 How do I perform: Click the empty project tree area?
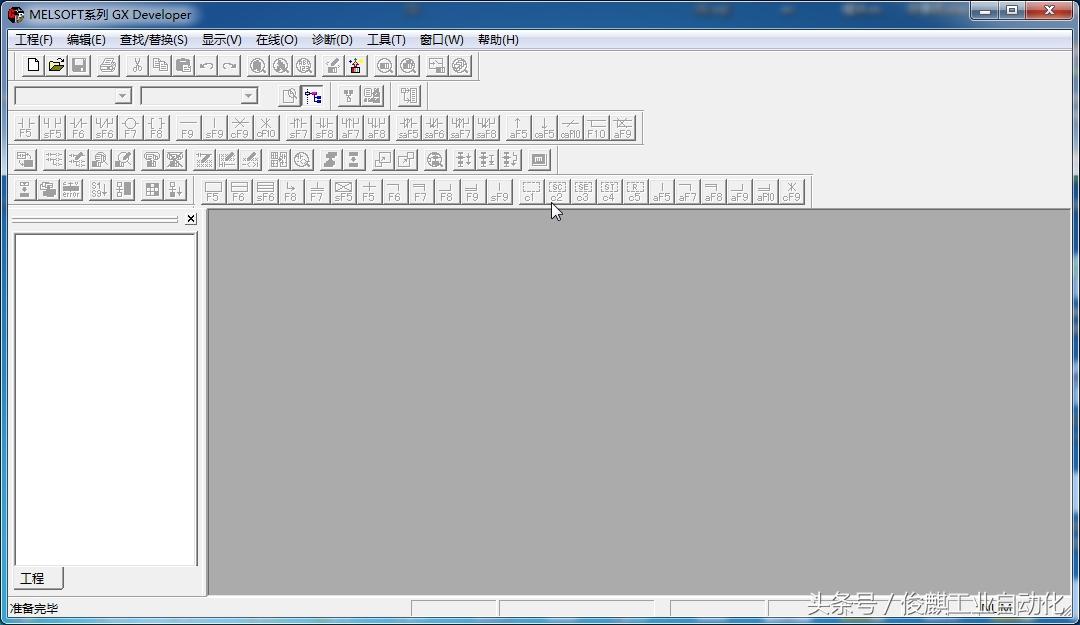click(105, 400)
